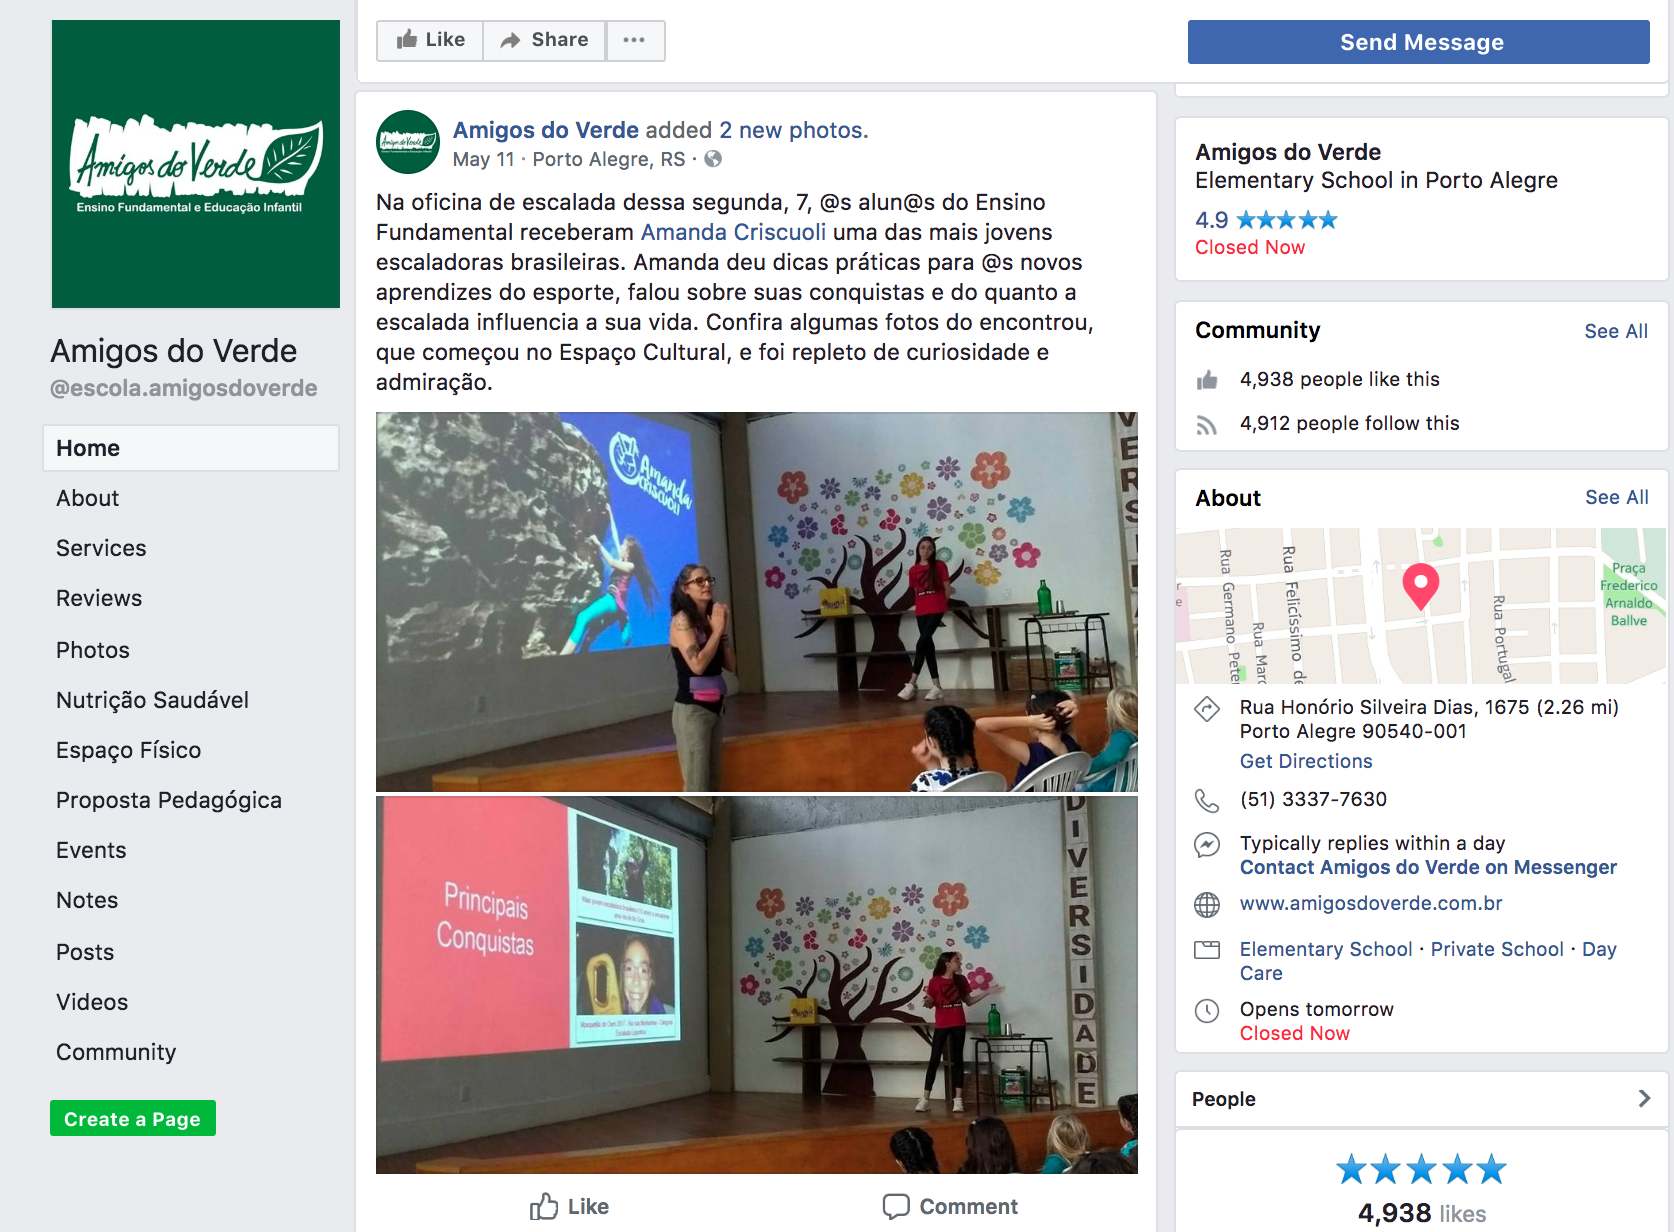Open the Reviews sidebar section
The height and width of the screenshot is (1232, 1674).
99,598
